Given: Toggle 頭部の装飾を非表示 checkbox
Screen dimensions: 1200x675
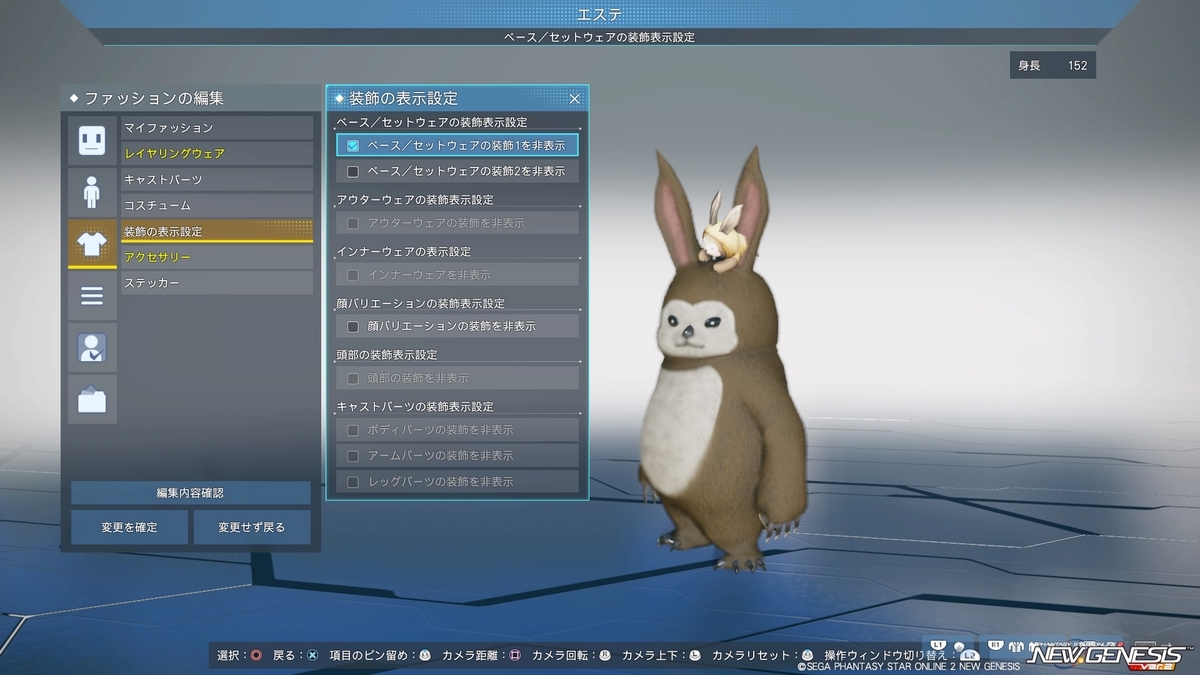Looking at the screenshot, I should tap(353, 378).
